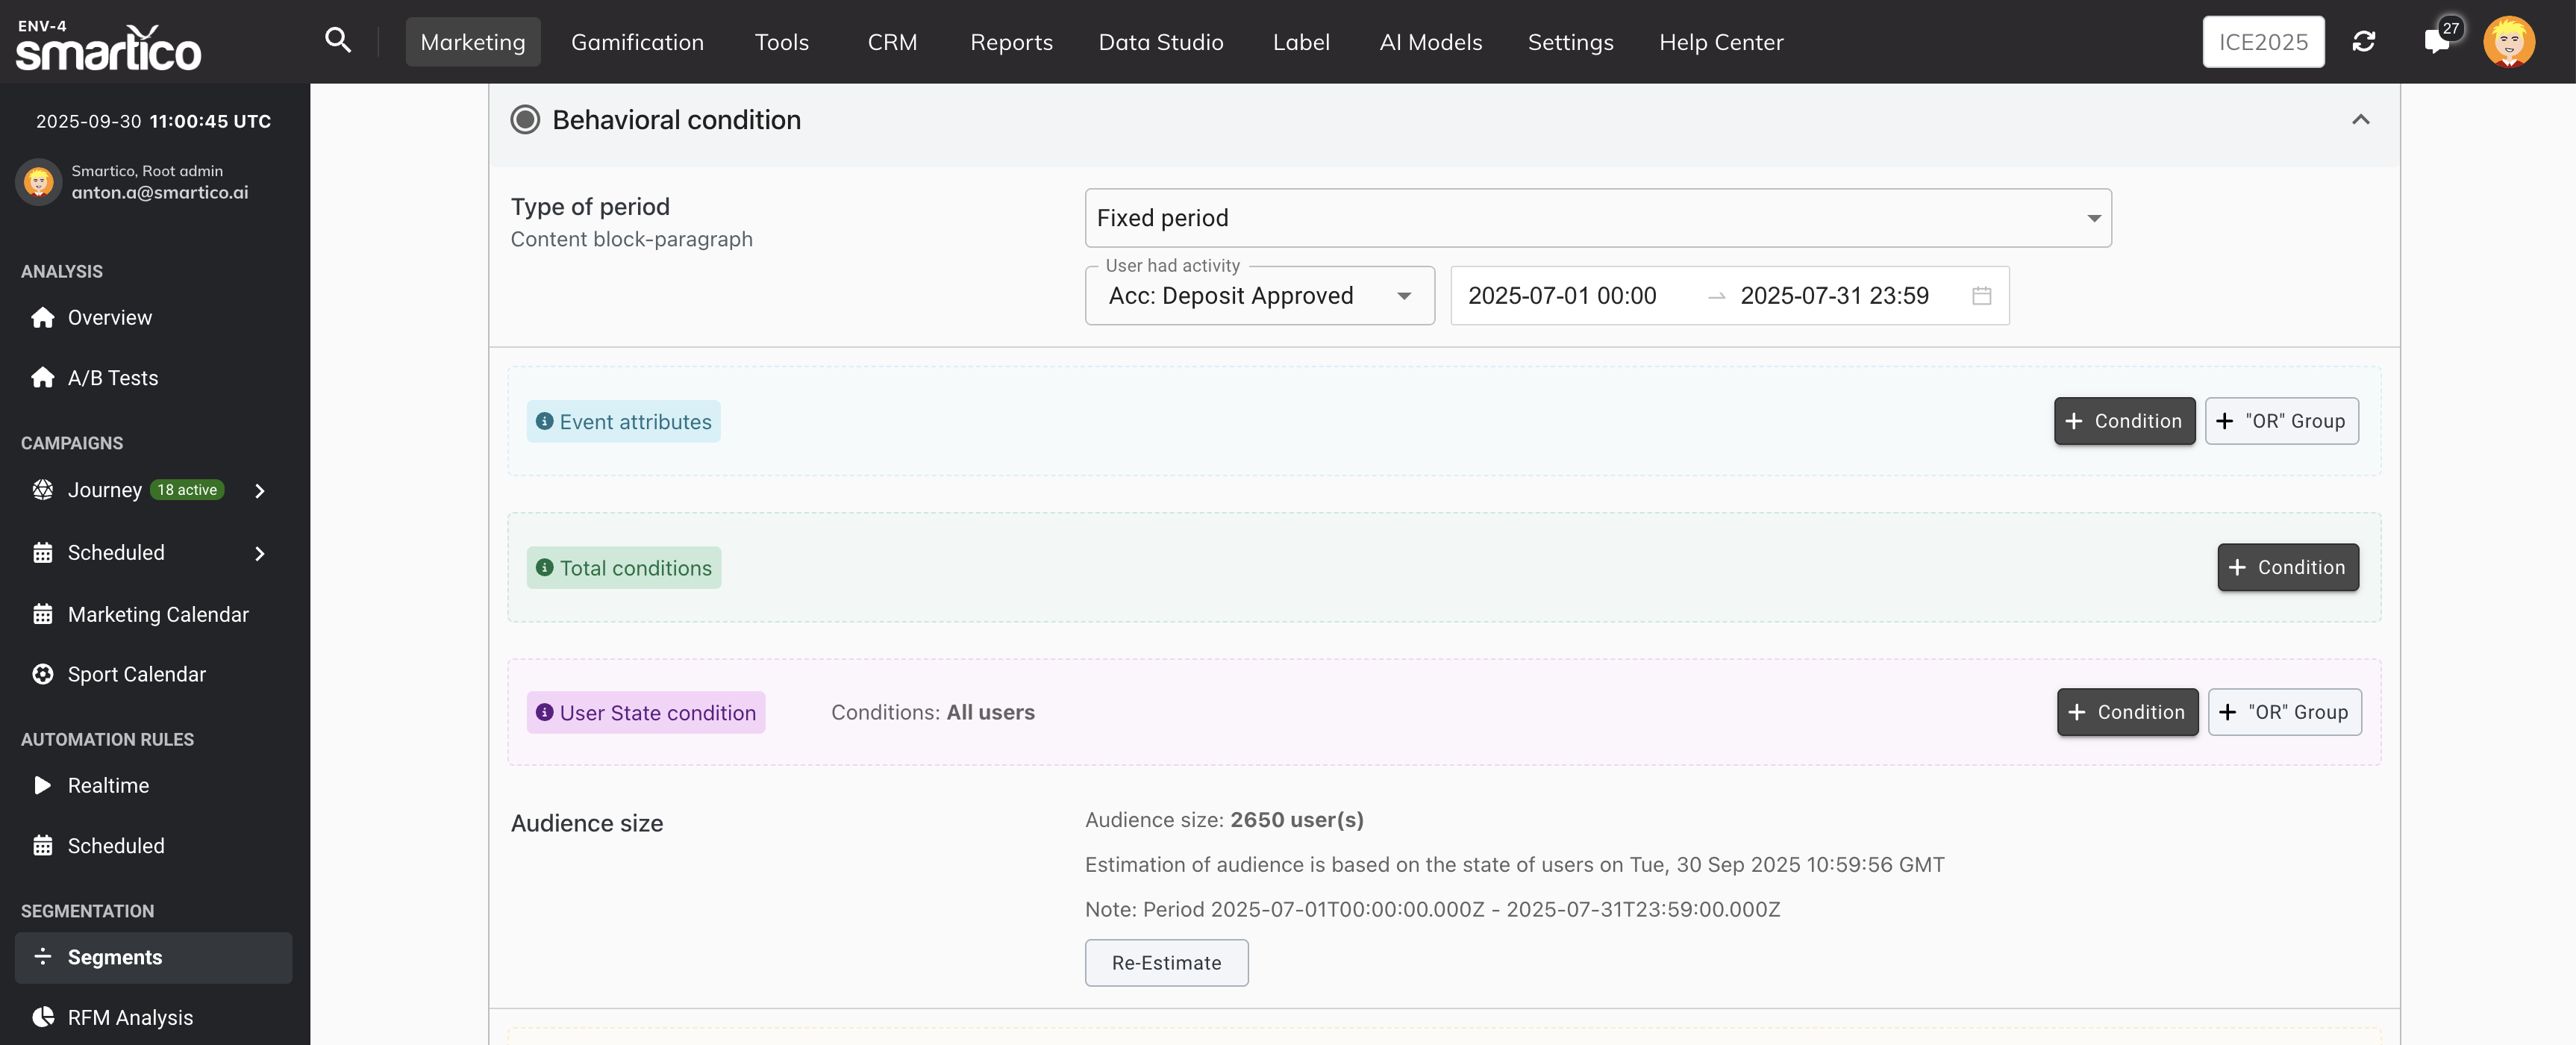Viewport: 2576px width, 1045px height.
Task: Open the Acc: Deposit Approved activity dropdown
Action: point(1259,296)
